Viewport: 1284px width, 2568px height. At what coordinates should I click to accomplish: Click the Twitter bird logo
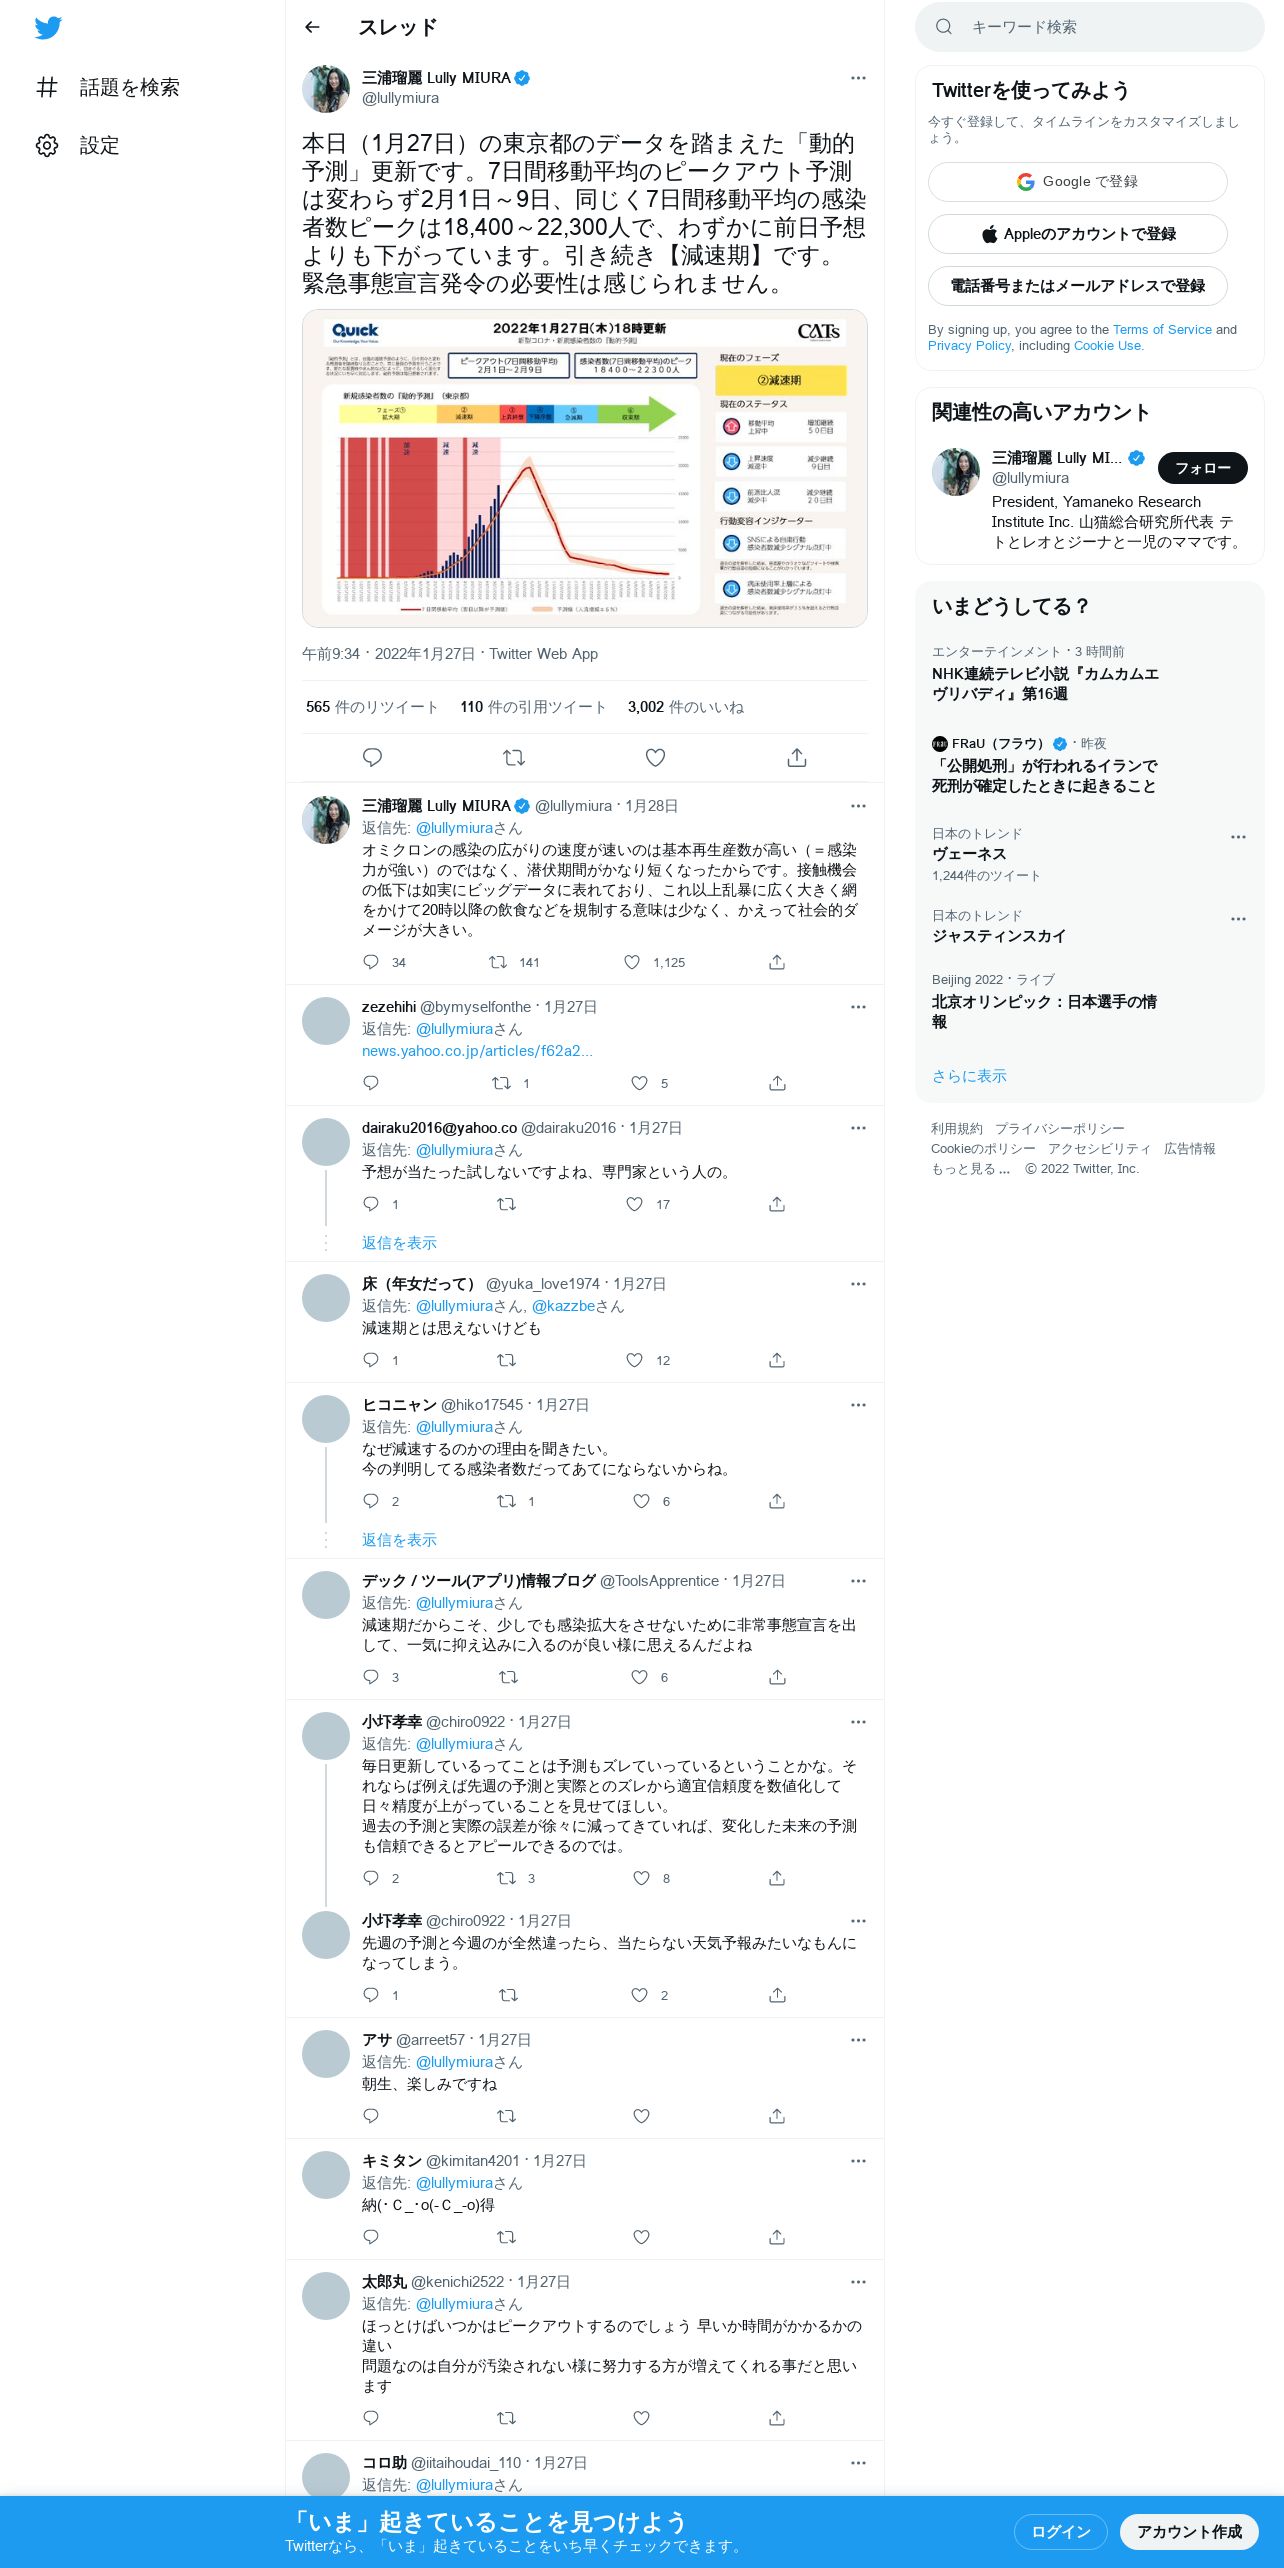(x=48, y=28)
